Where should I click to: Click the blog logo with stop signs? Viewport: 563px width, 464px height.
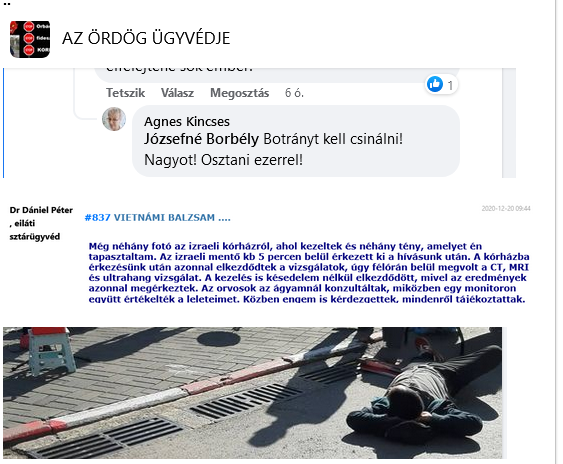(x=30, y=39)
